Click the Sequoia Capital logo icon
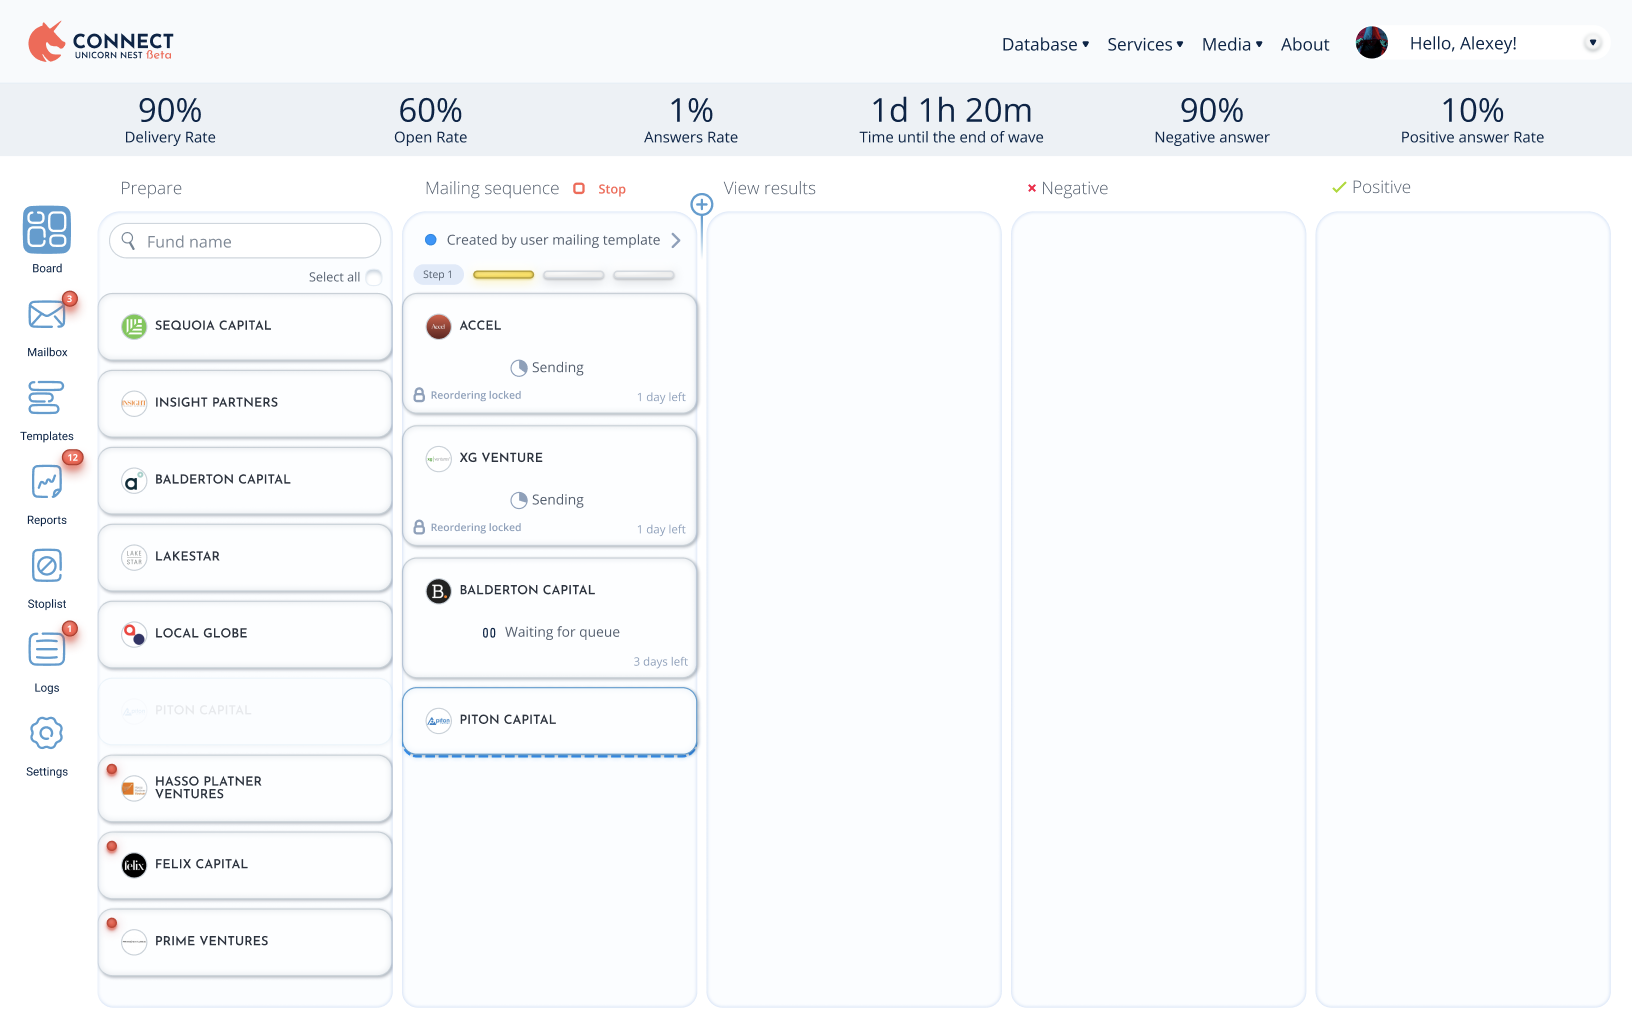The image size is (1632, 1026). pos(134,326)
